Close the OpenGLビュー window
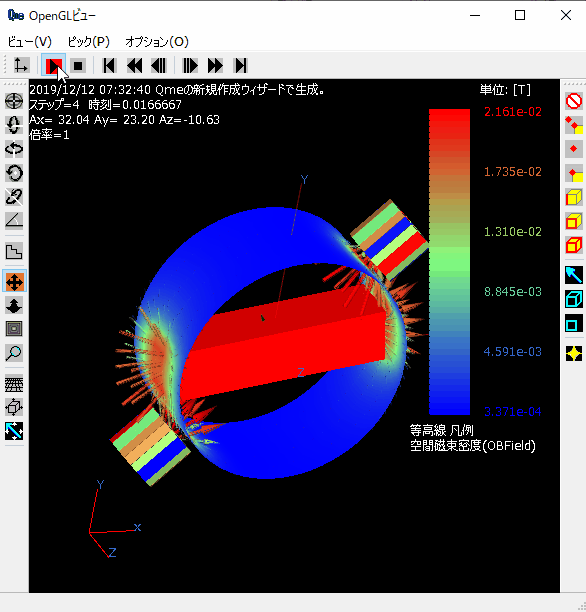 click(x=566, y=16)
